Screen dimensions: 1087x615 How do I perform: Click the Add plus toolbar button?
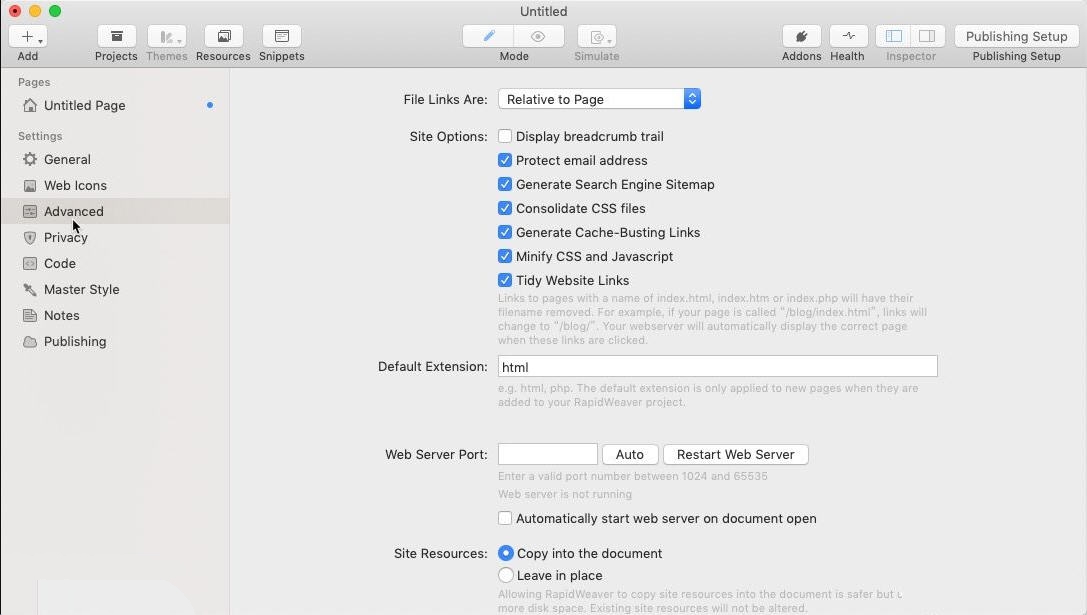coord(28,37)
